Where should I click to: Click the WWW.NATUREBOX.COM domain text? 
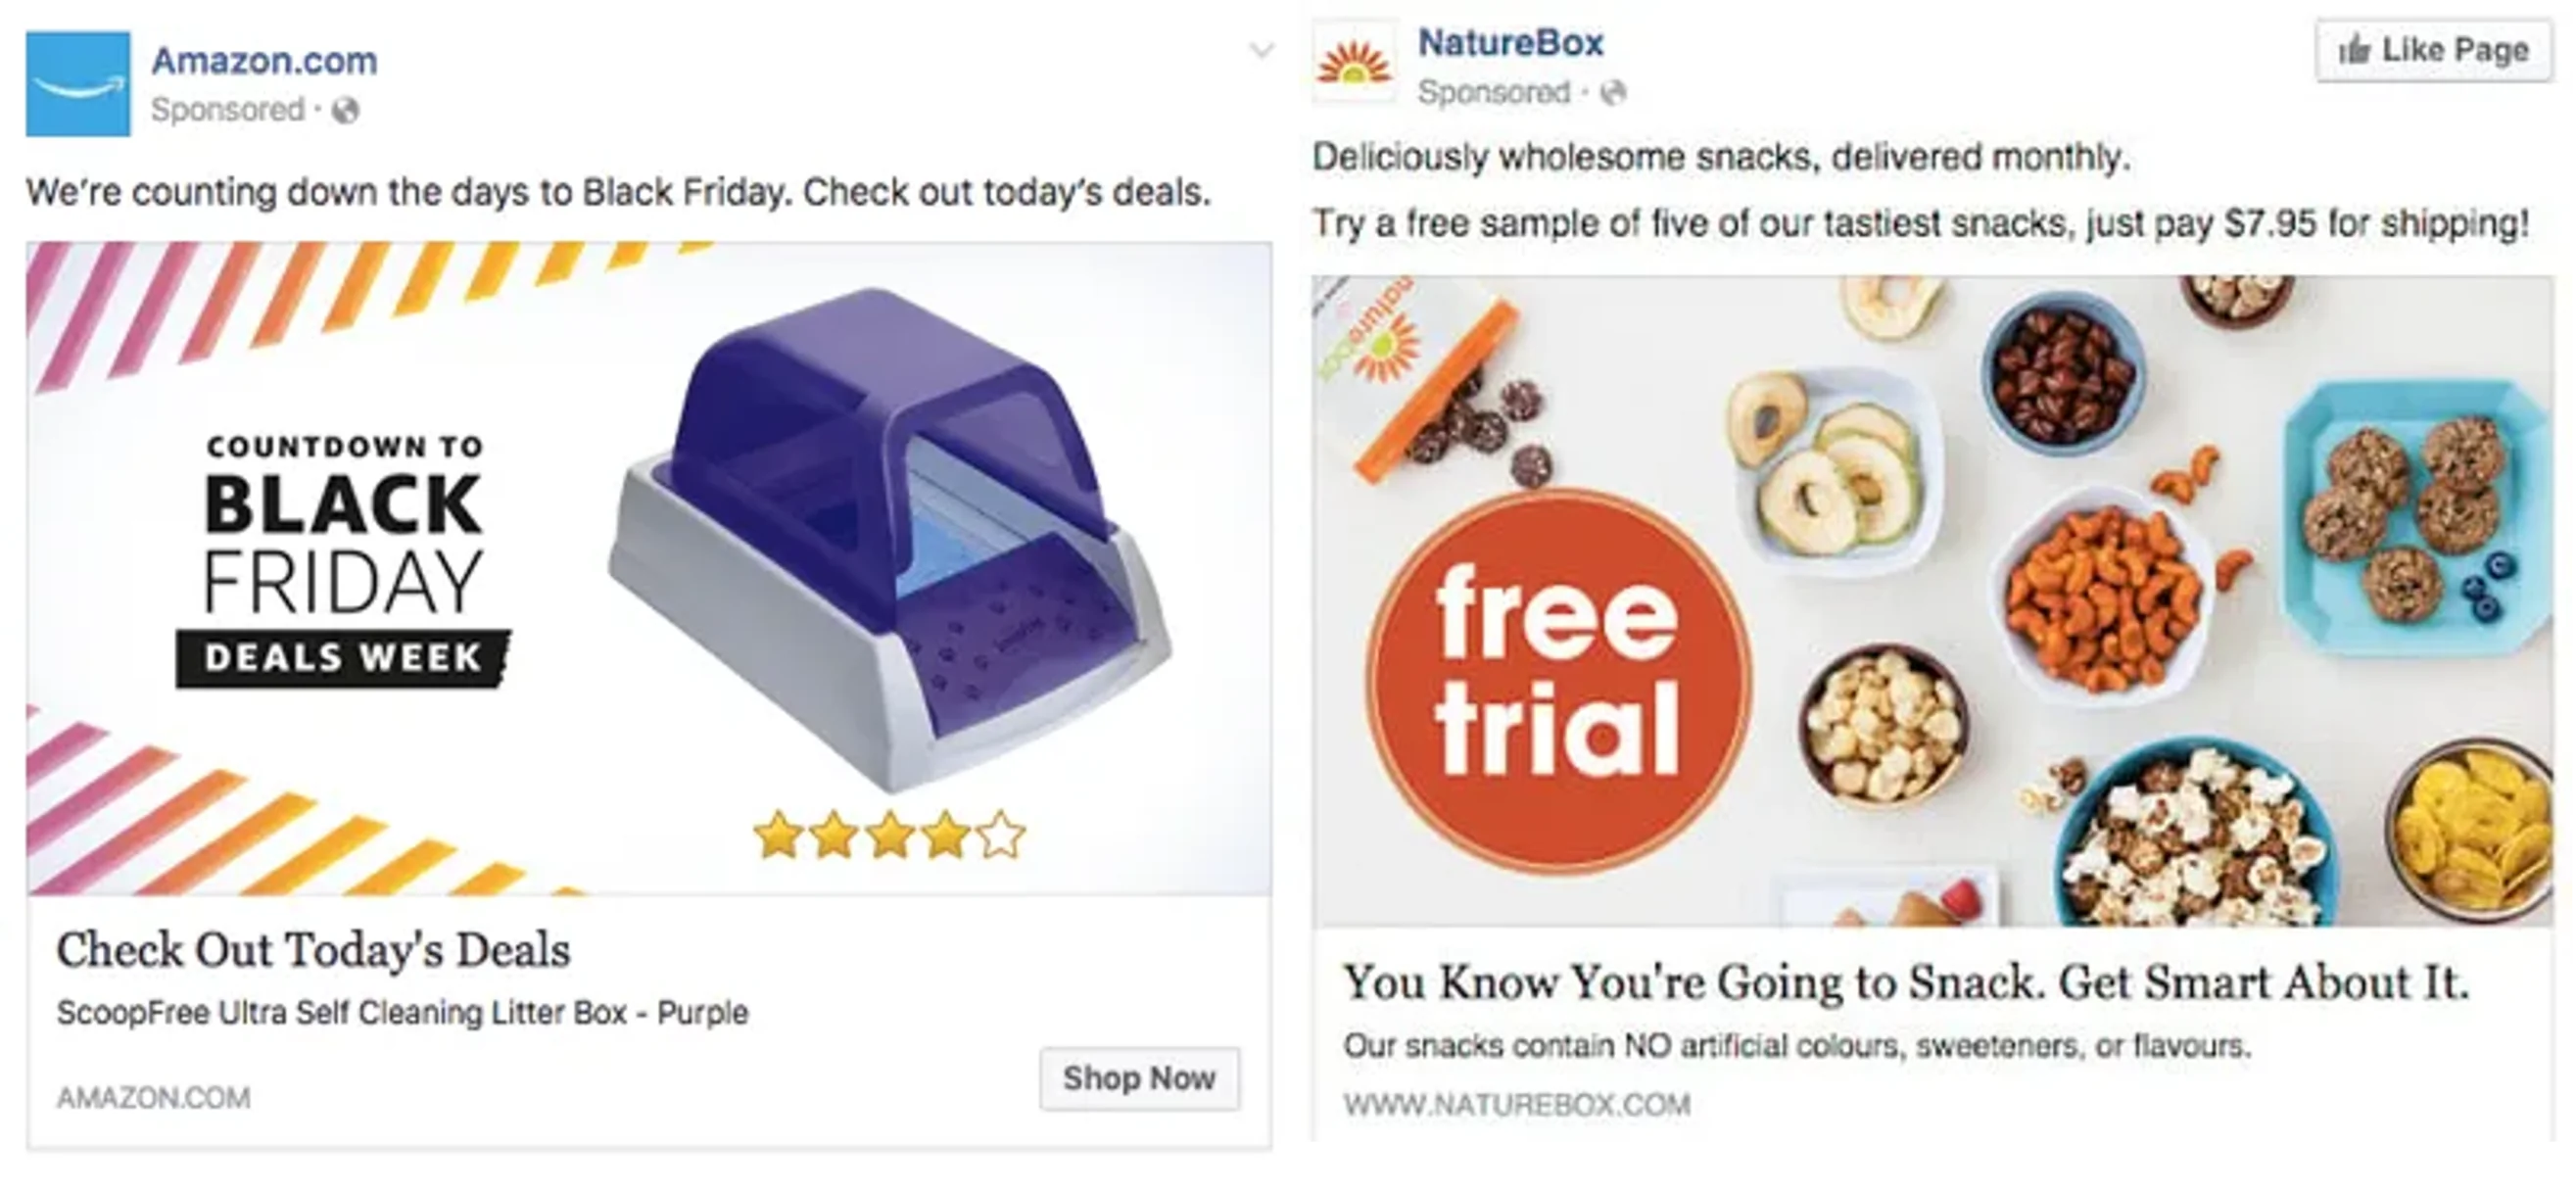1517,1105
